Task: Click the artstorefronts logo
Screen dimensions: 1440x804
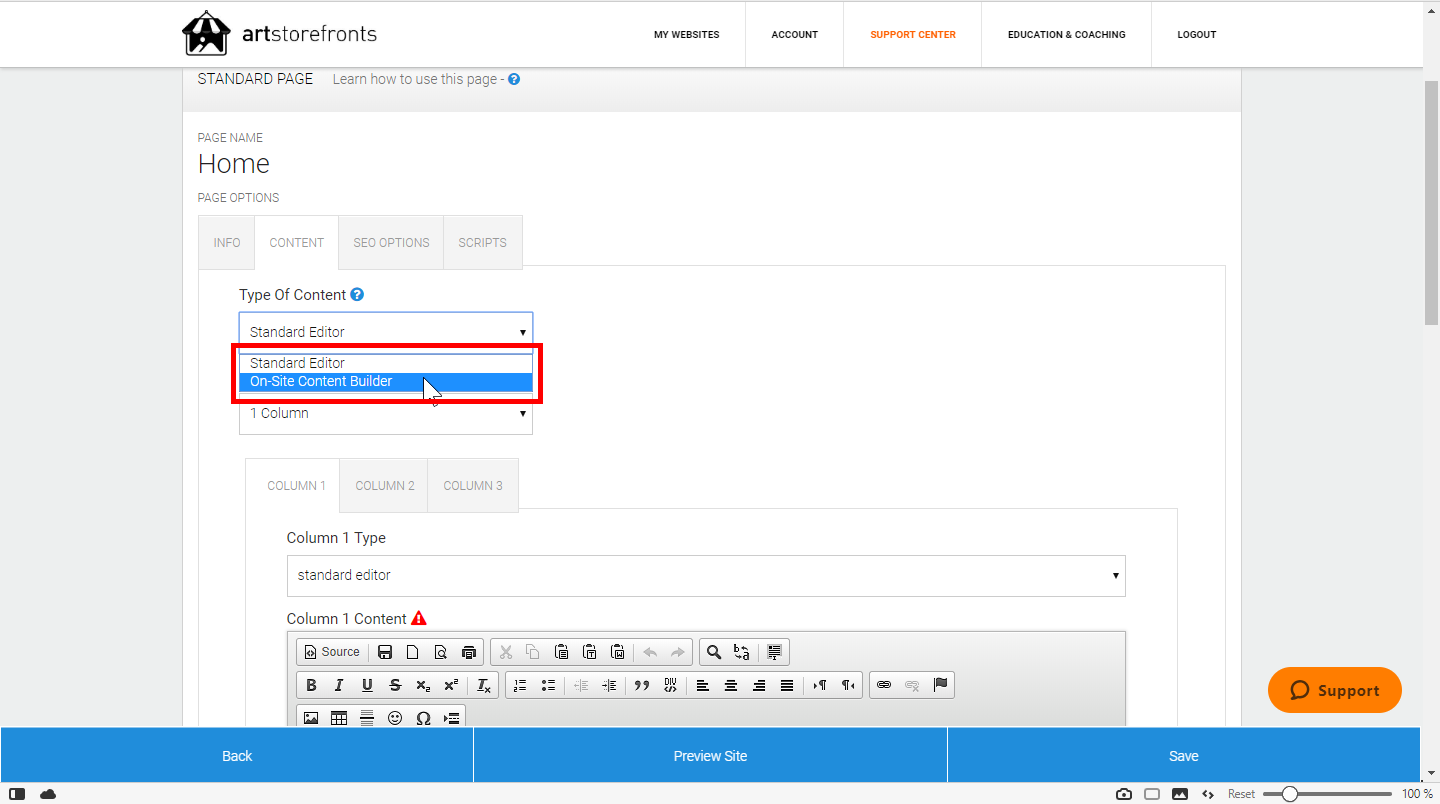Action: click(280, 33)
